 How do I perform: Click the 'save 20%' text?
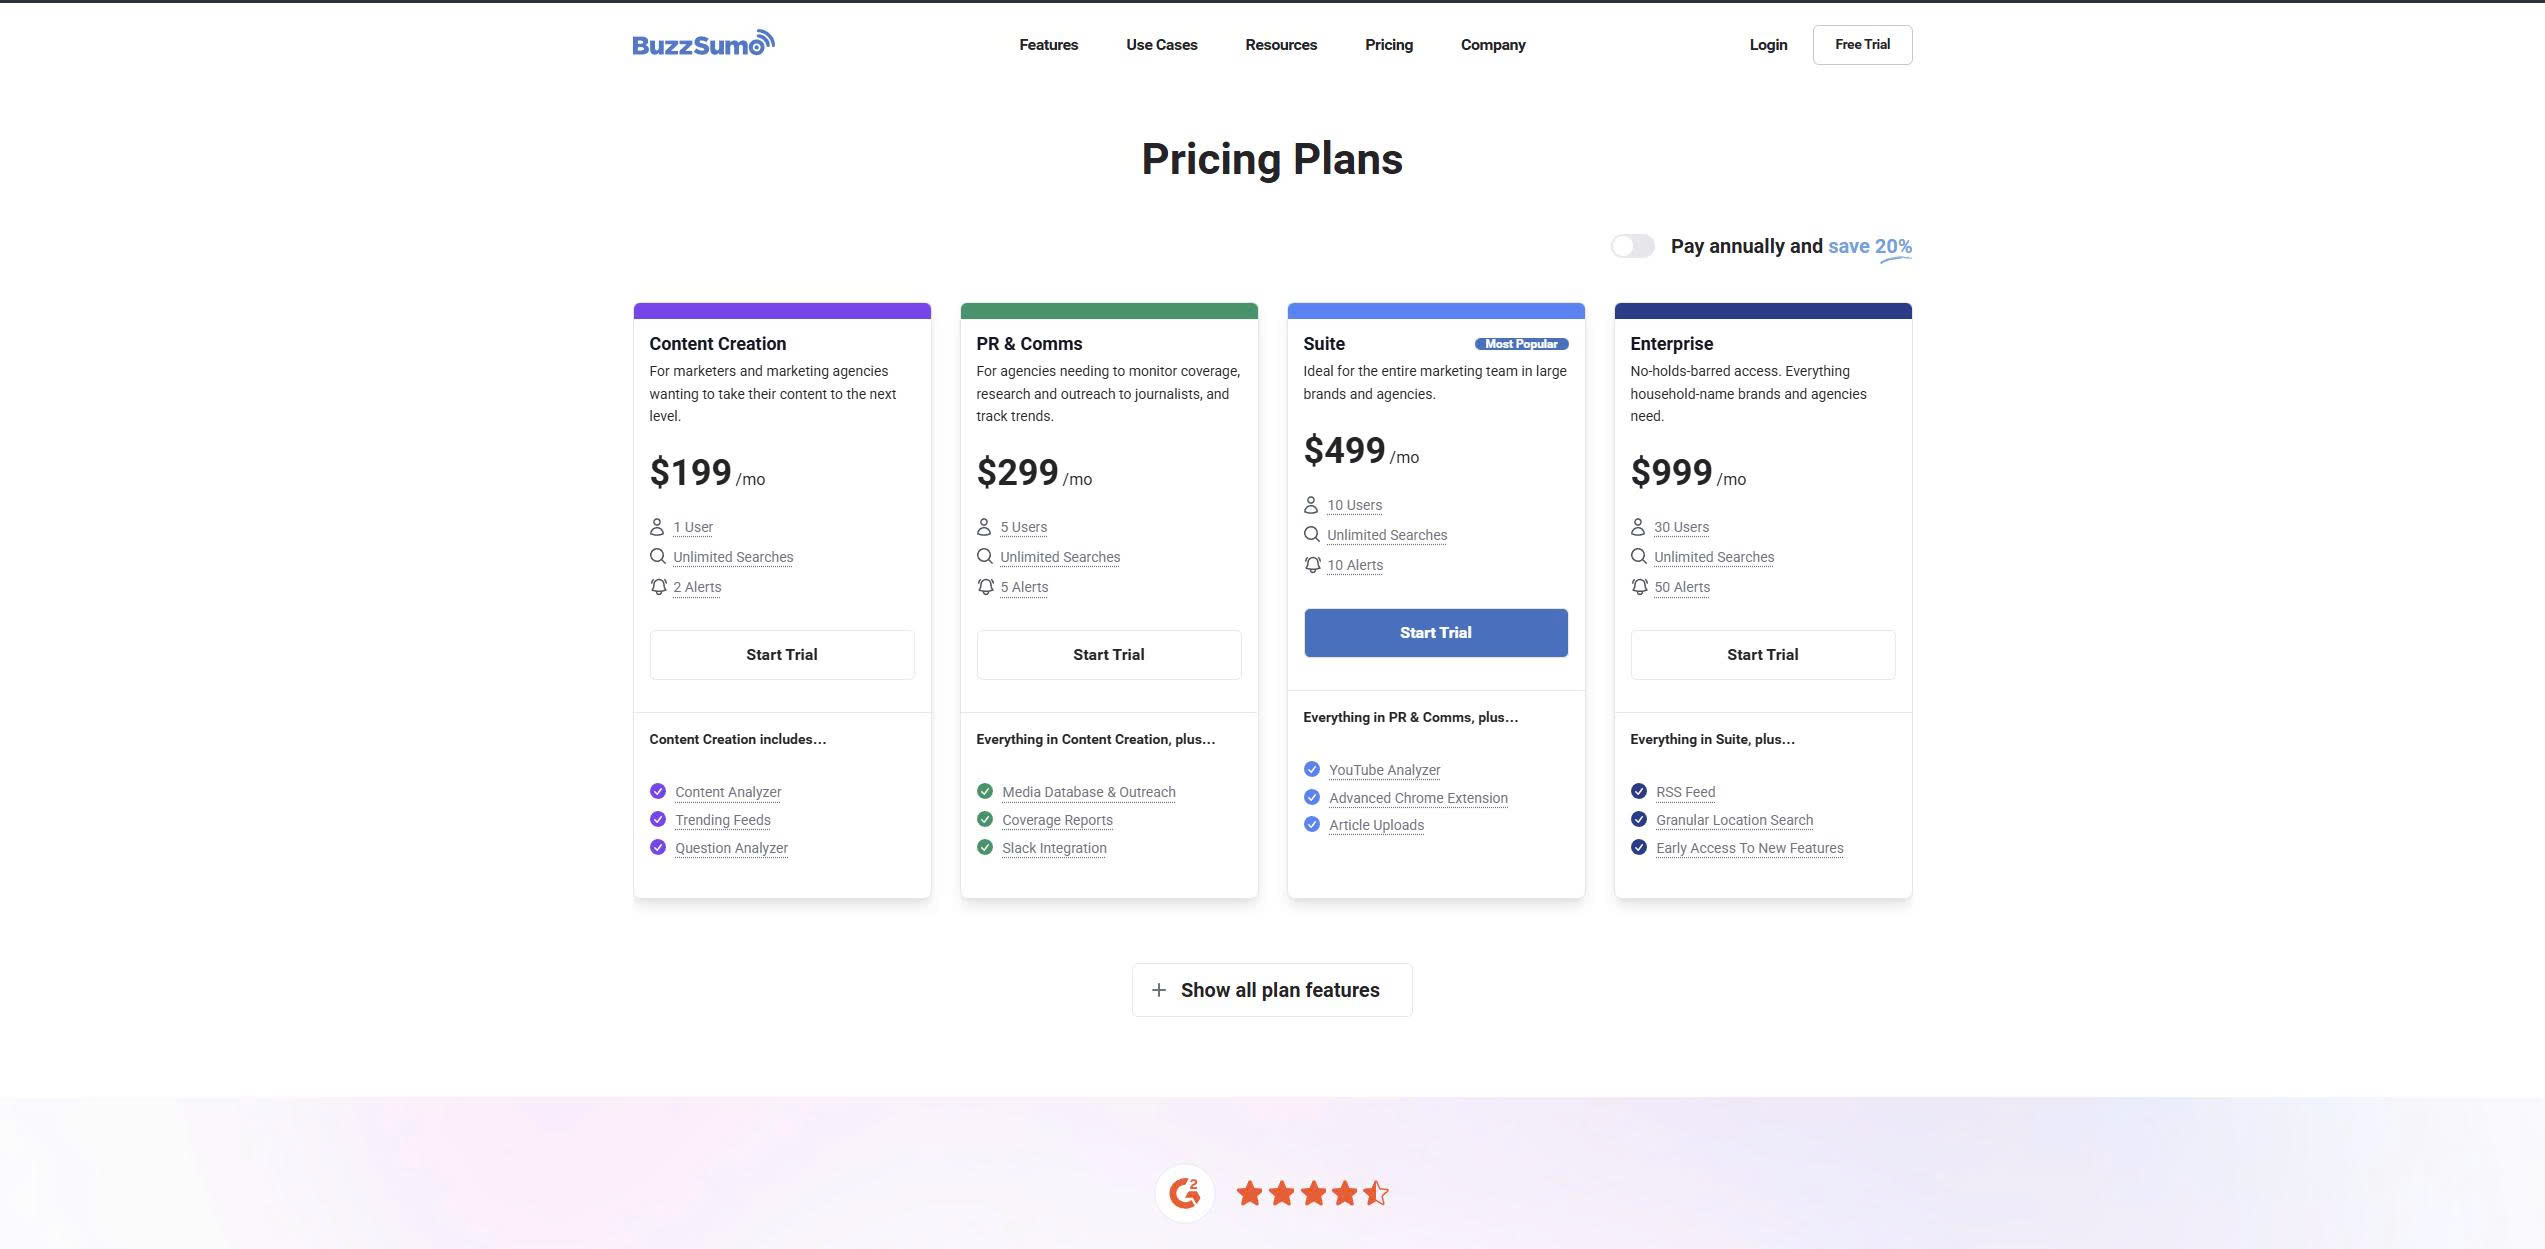click(x=1869, y=246)
